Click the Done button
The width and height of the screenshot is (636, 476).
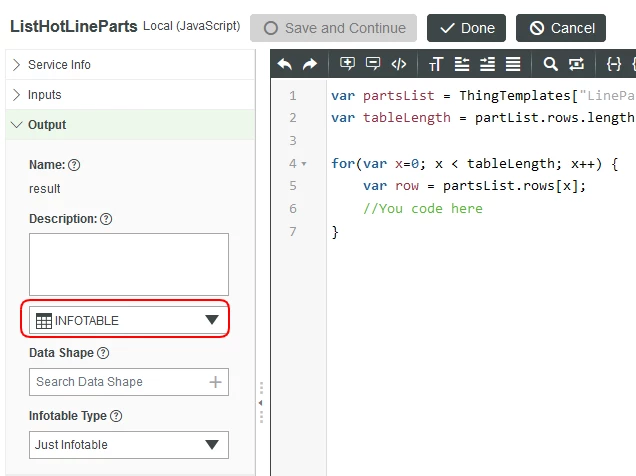point(466,28)
